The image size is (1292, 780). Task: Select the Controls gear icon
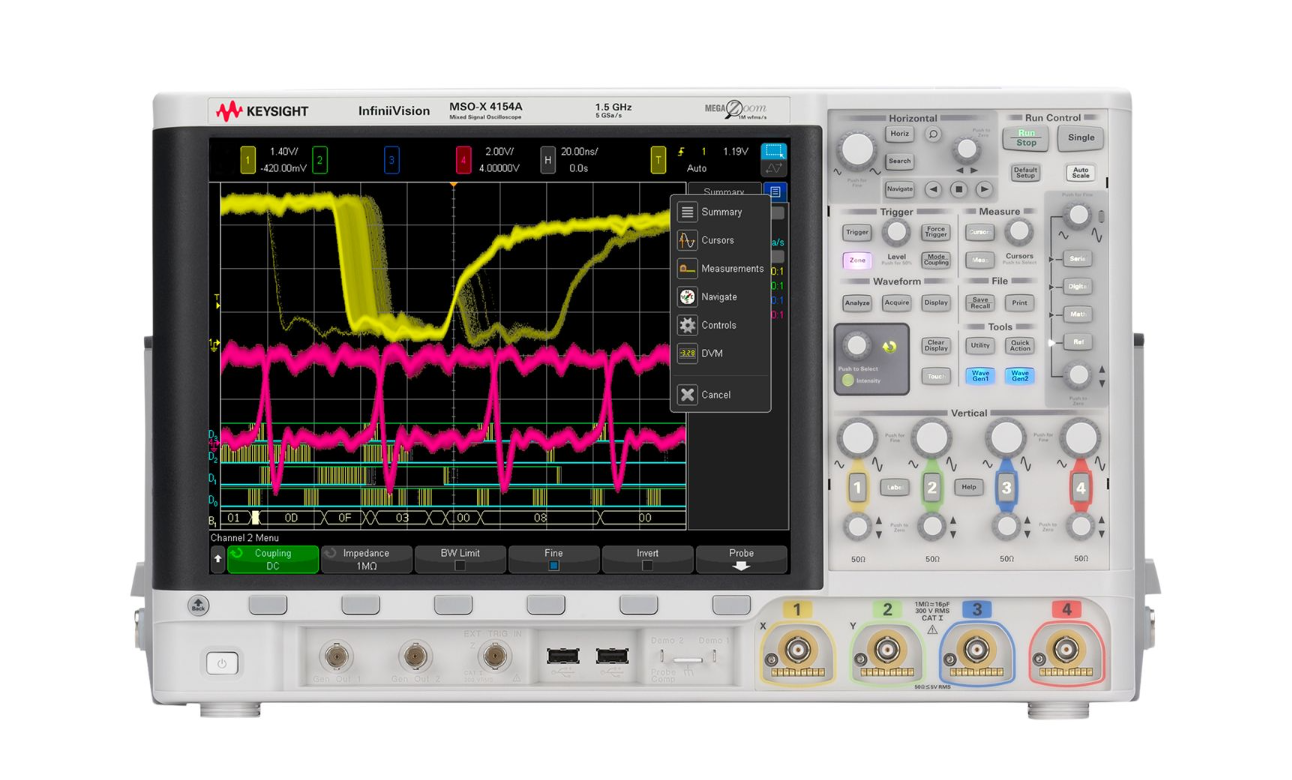pos(688,325)
